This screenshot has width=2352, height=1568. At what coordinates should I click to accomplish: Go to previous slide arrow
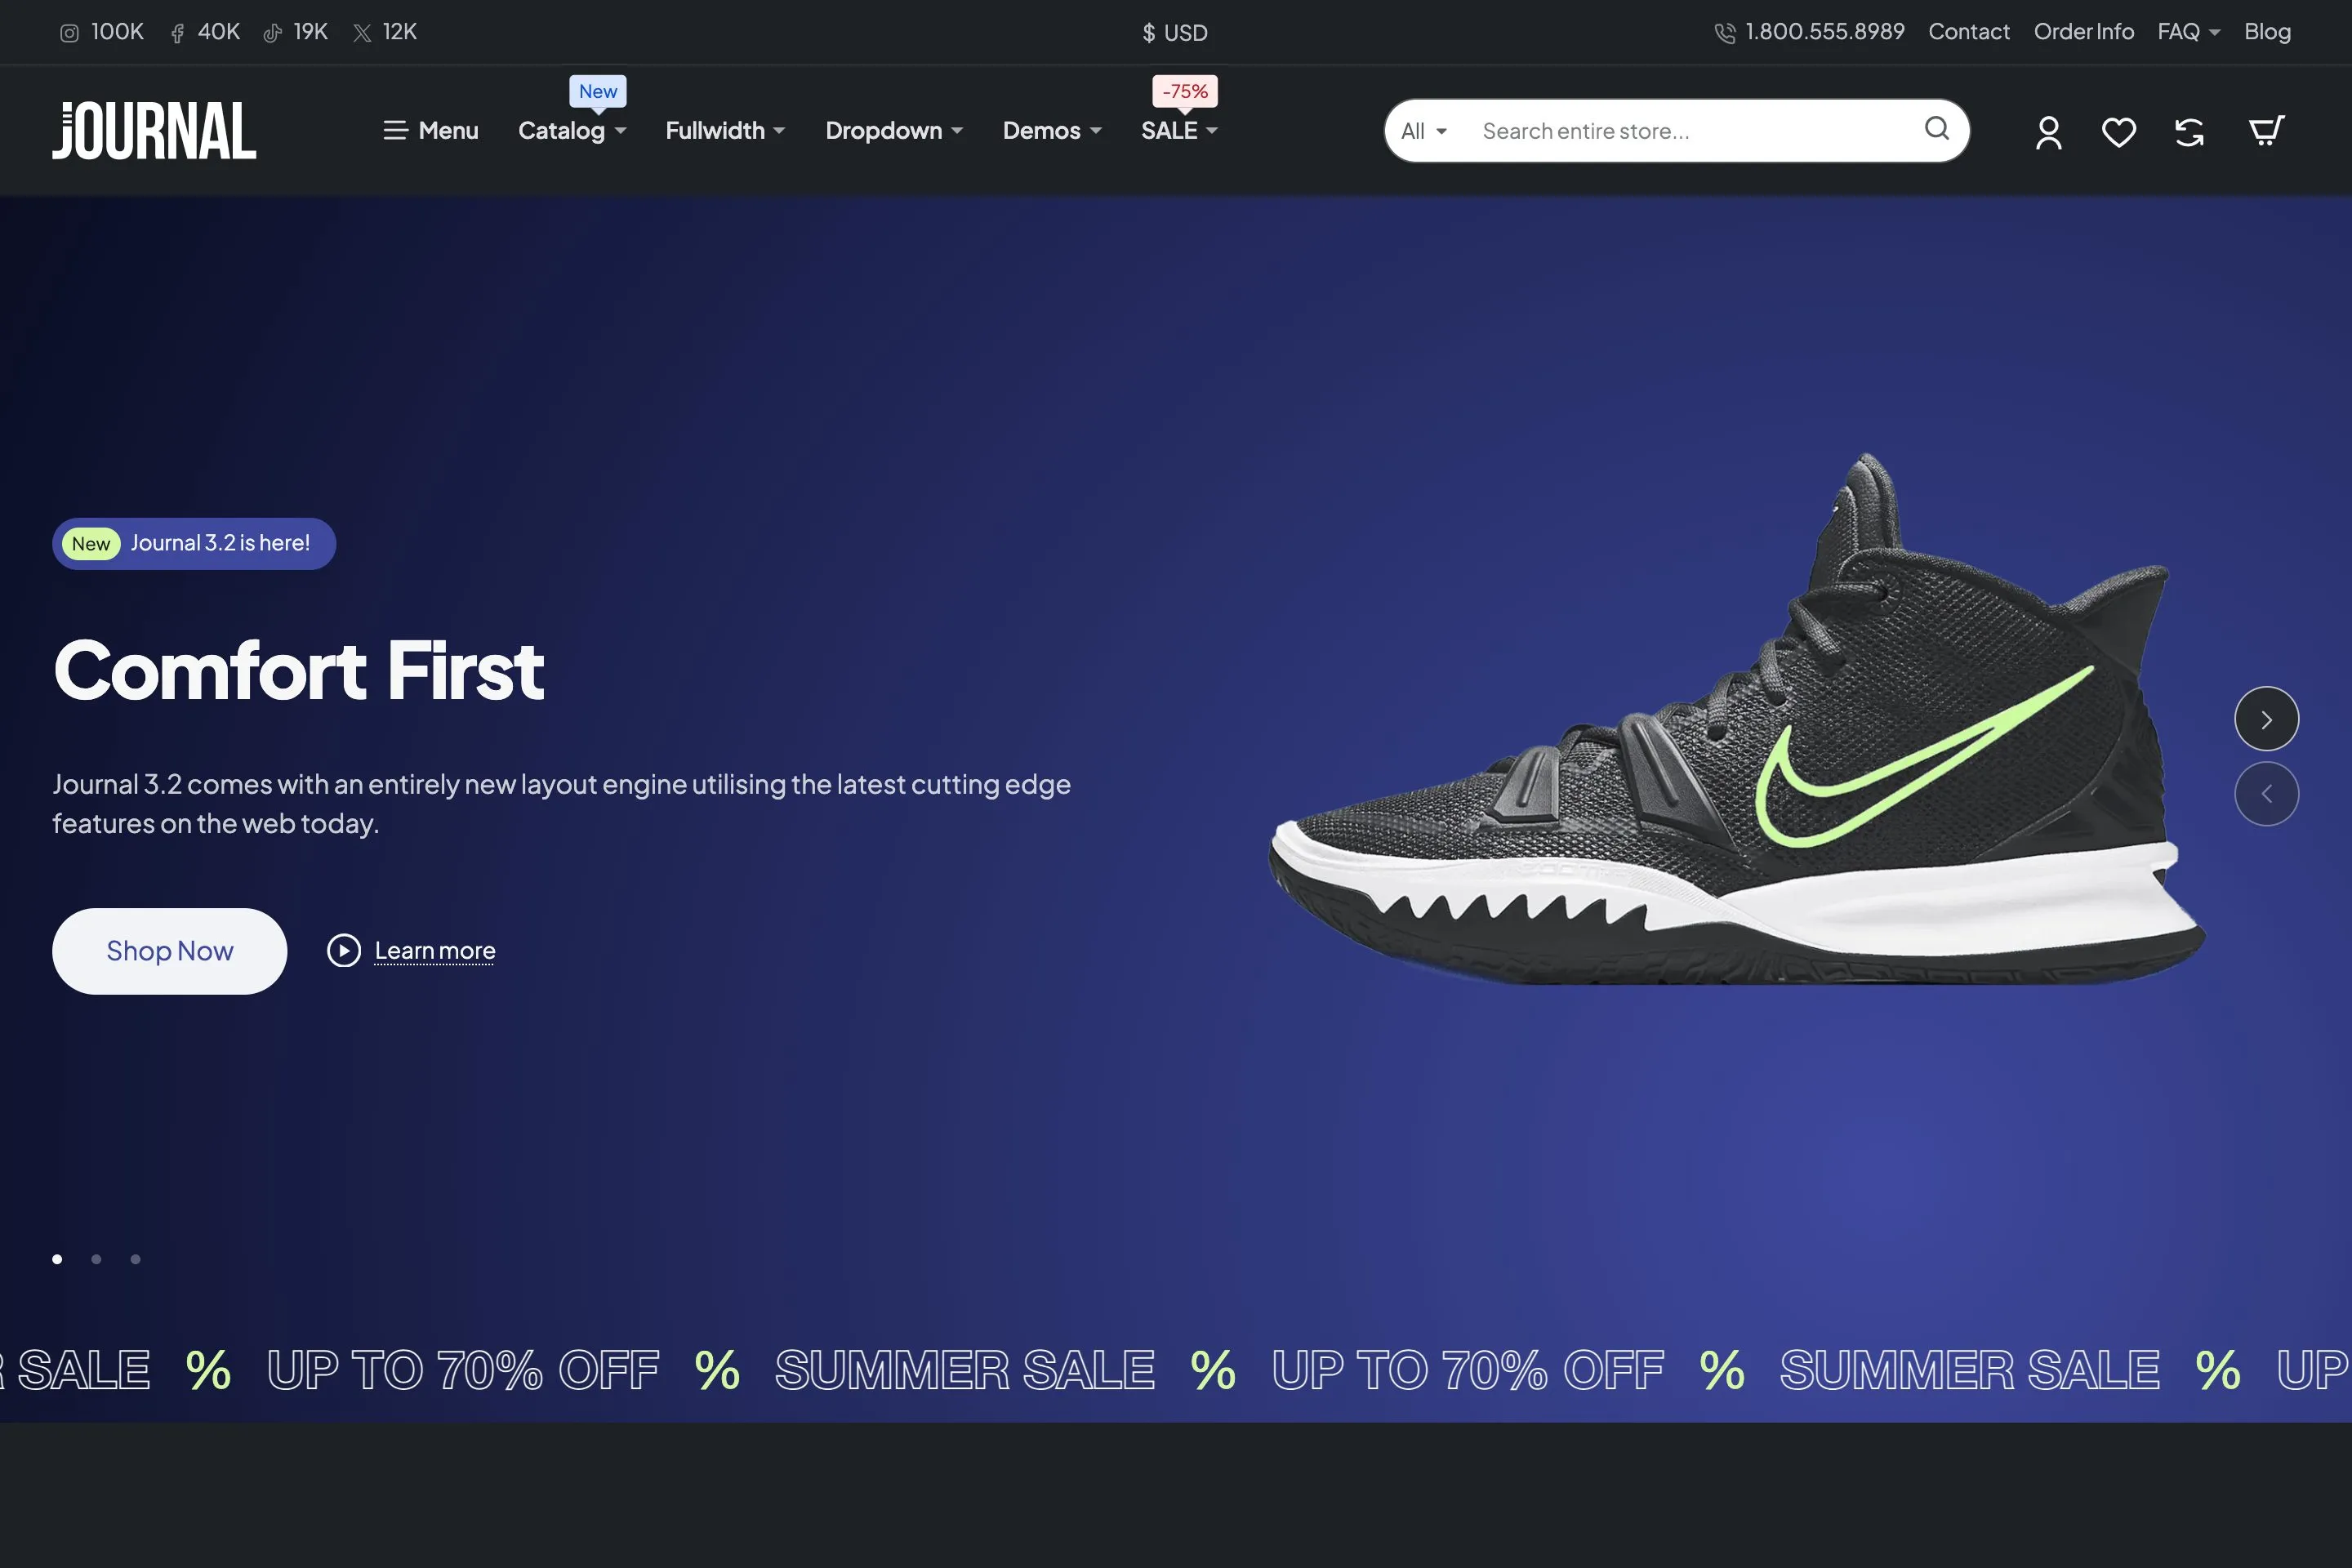tap(2266, 794)
